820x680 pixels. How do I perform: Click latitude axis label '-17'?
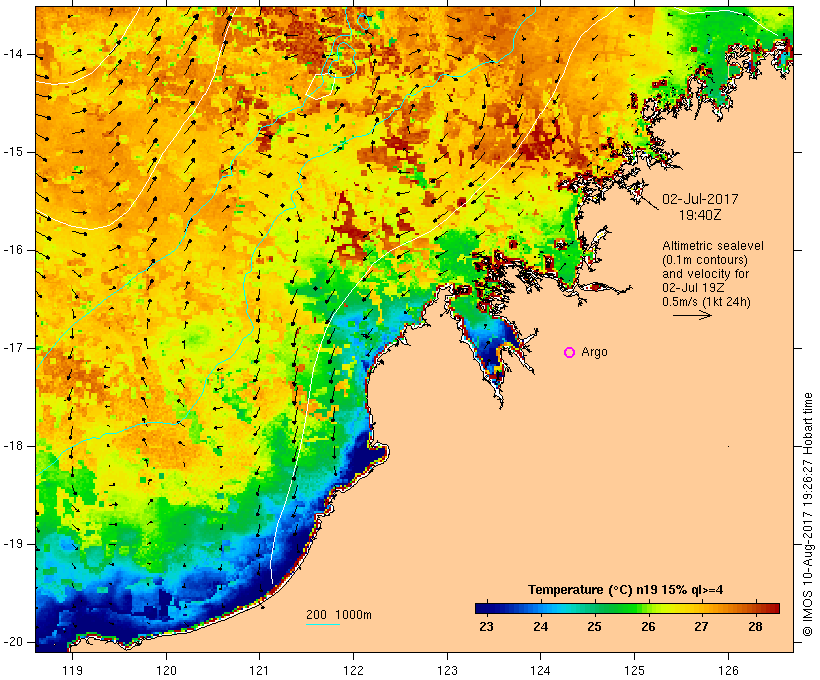(13, 348)
